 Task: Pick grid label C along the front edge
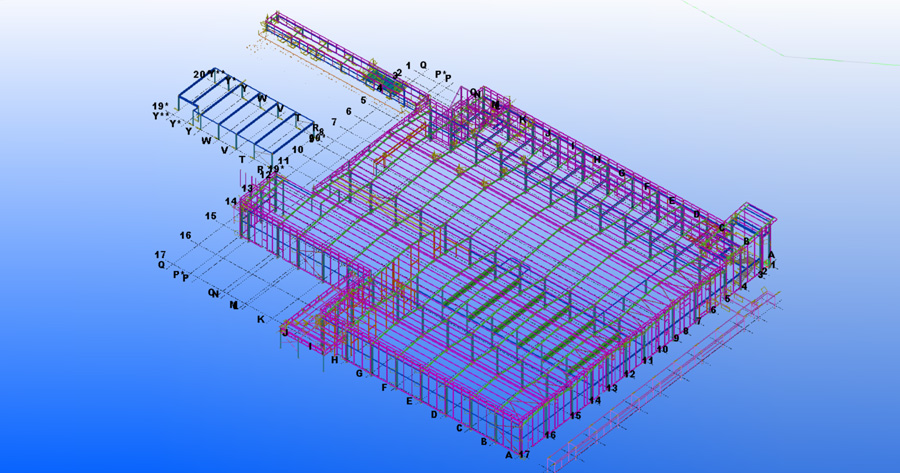pos(459,428)
